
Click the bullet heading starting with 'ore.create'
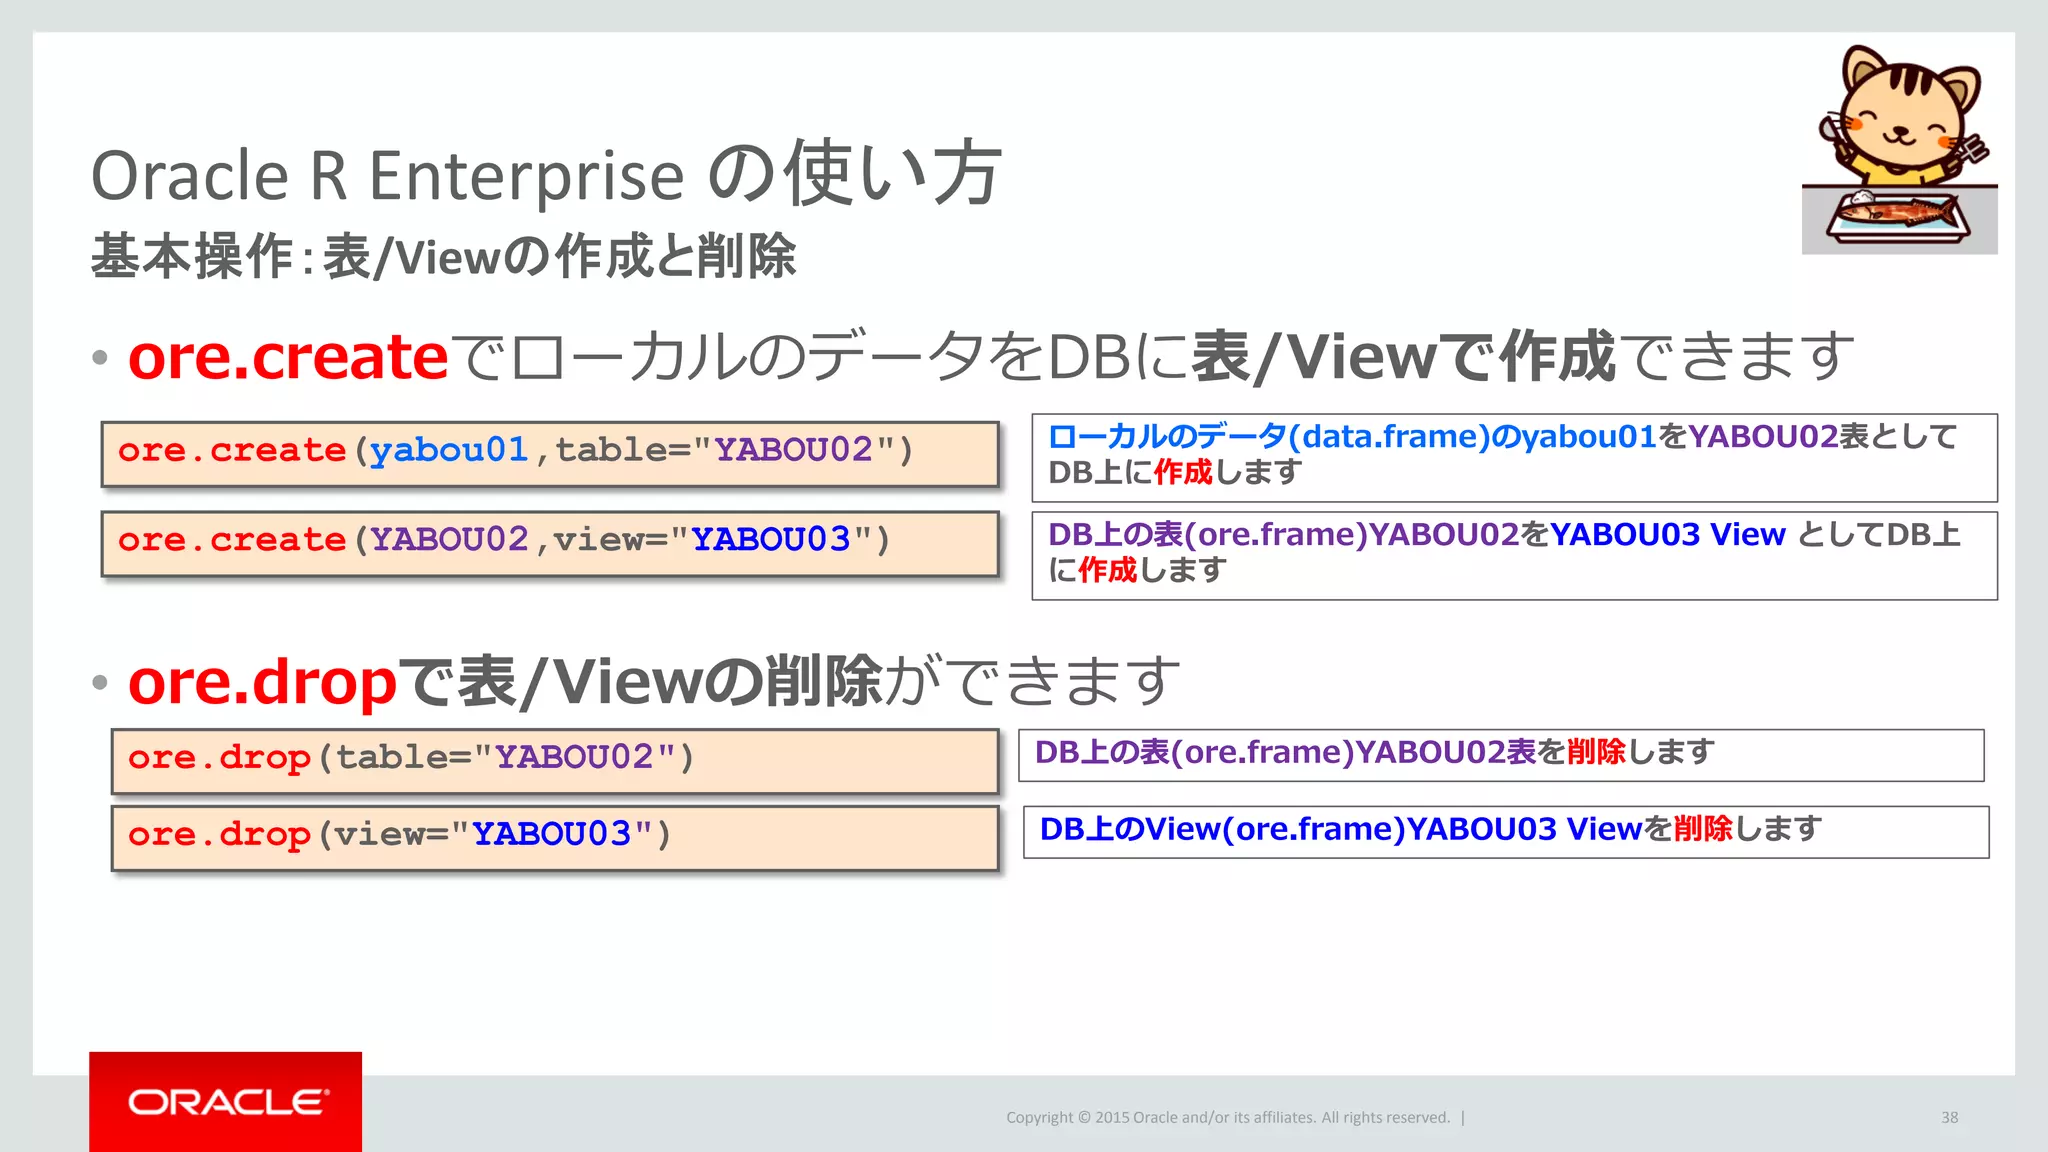pyautogui.click(x=990, y=356)
